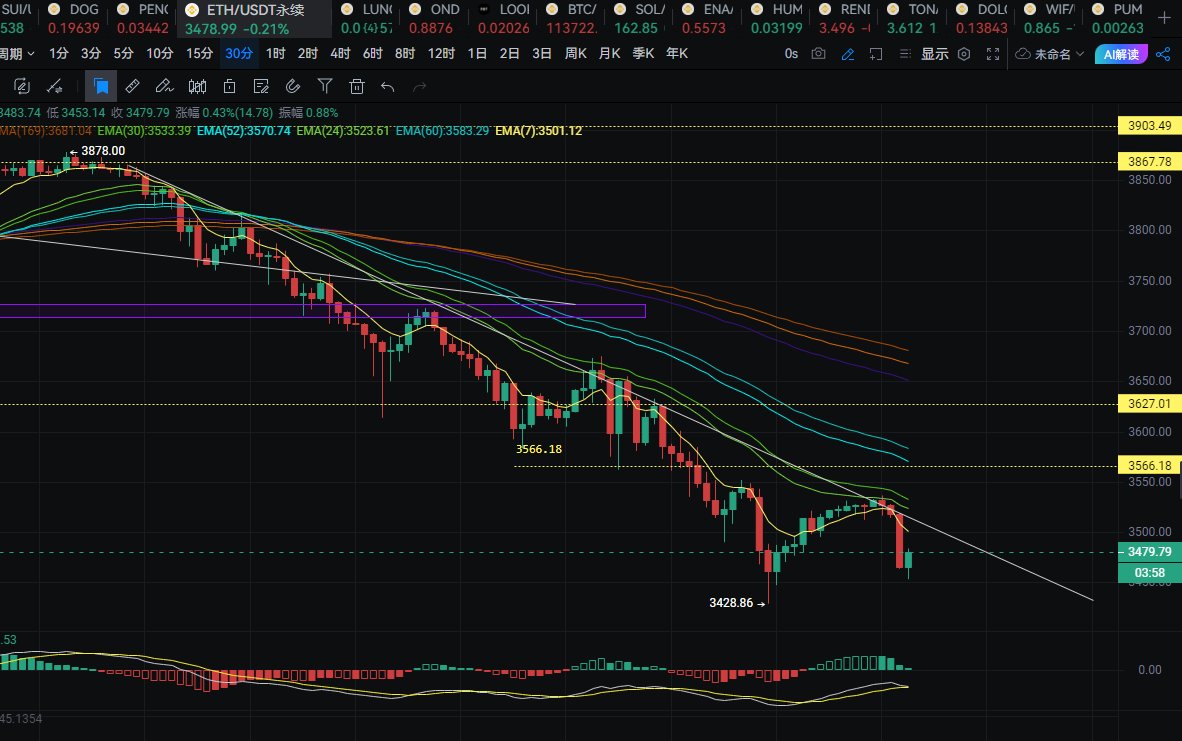Undo the last drawing action

[x=387, y=87]
